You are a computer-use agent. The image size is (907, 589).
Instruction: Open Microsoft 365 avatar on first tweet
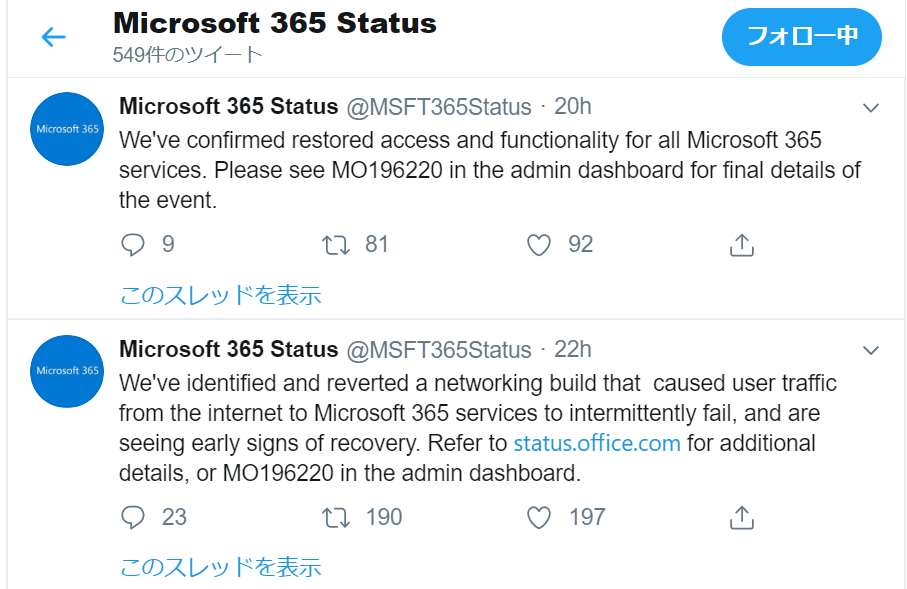click(67, 128)
